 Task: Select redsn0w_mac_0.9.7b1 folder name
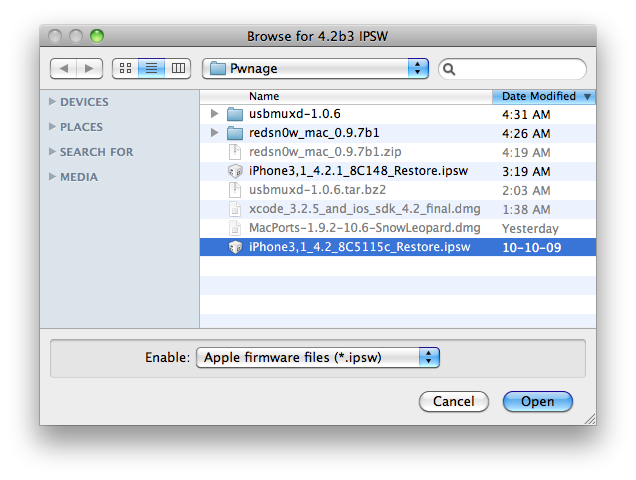pyautogui.click(x=314, y=133)
